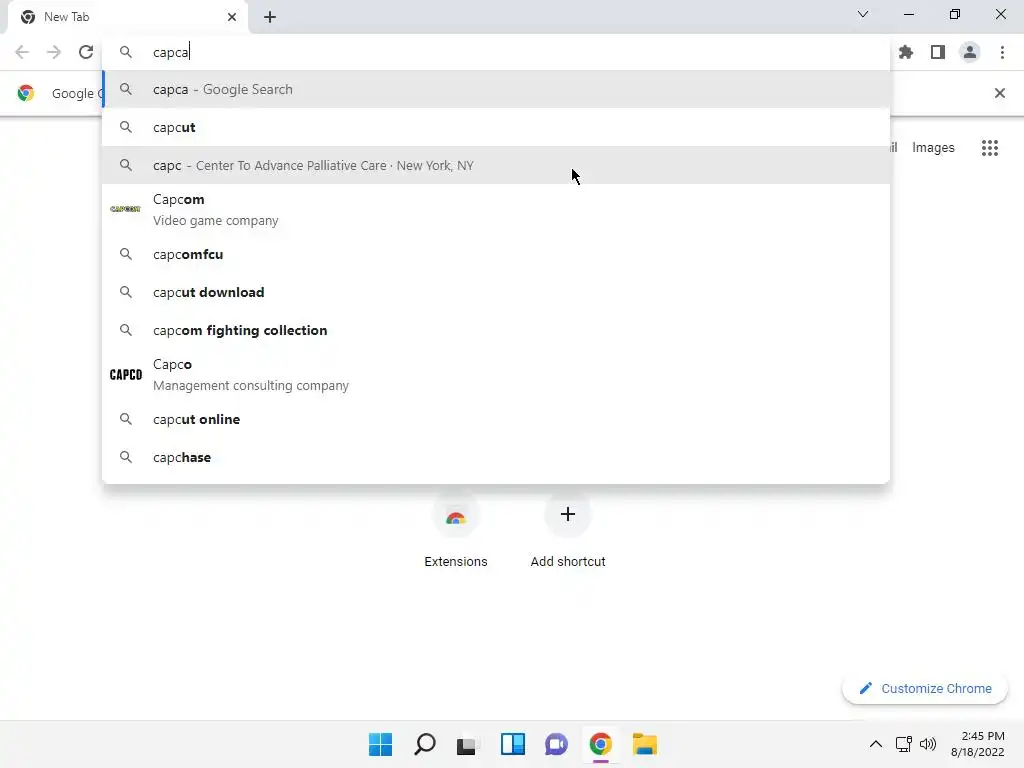The height and width of the screenshot is (768, 1024).
Task: Select the Capco management consulting suggestion
Action: [x=496, y=374]
